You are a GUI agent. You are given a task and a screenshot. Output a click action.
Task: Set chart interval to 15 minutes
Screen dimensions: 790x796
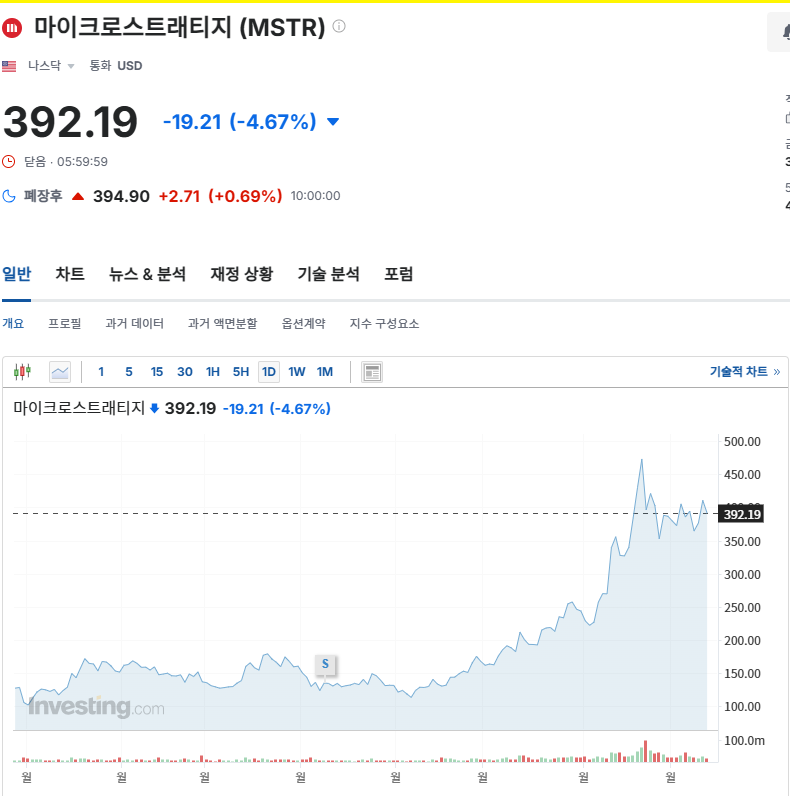(157, 372)
